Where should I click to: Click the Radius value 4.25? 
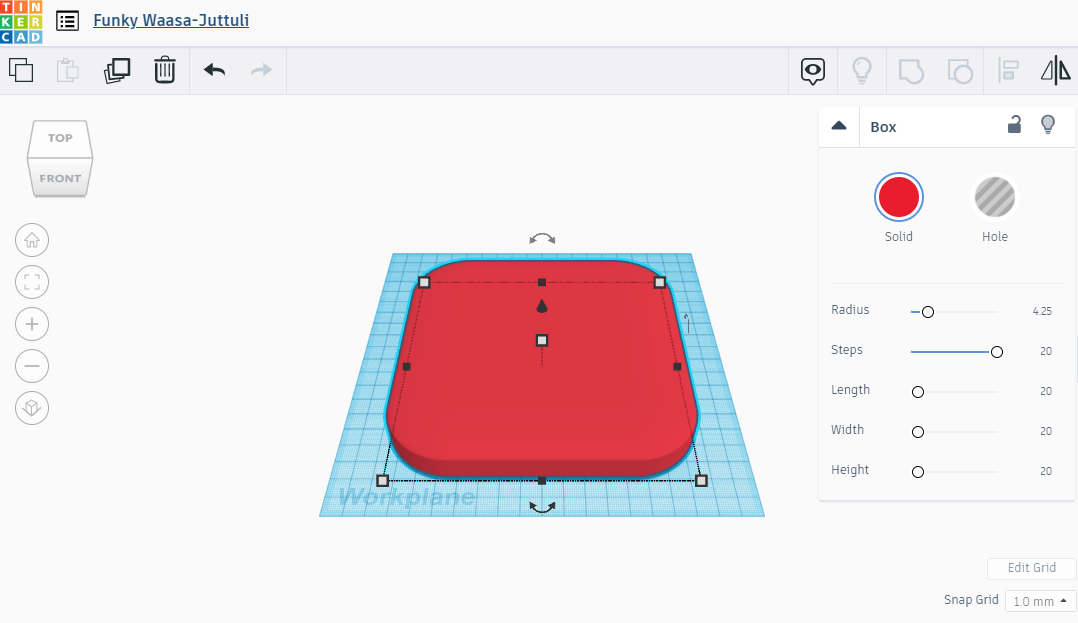[x=1042, y=312]
